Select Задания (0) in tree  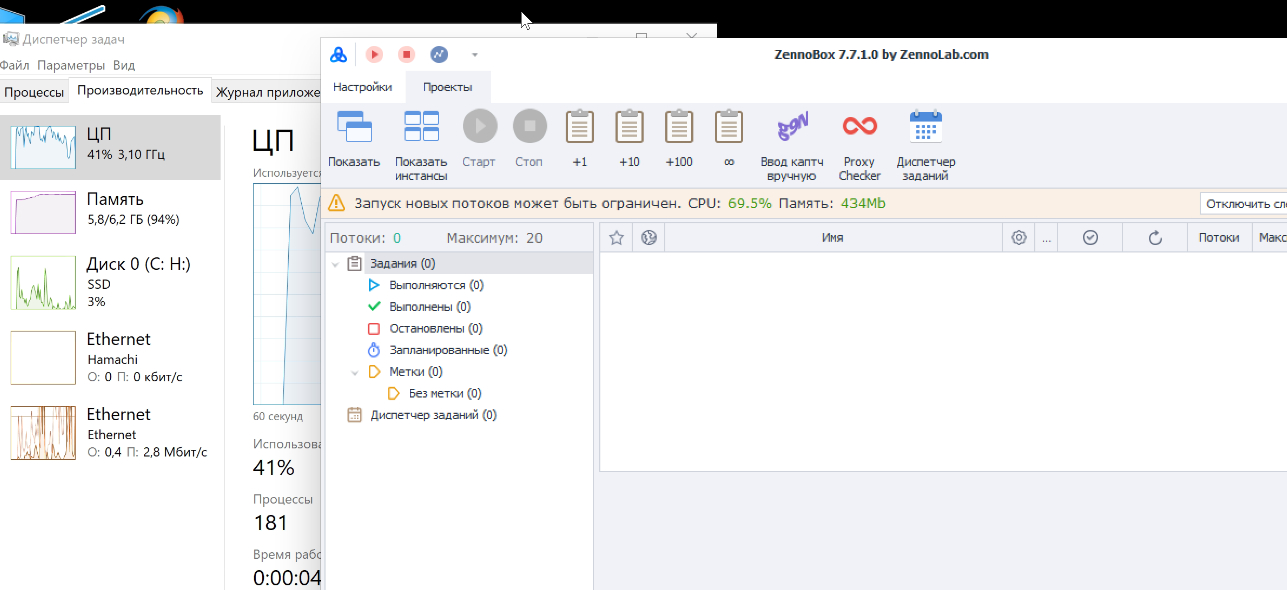point(402,264)
